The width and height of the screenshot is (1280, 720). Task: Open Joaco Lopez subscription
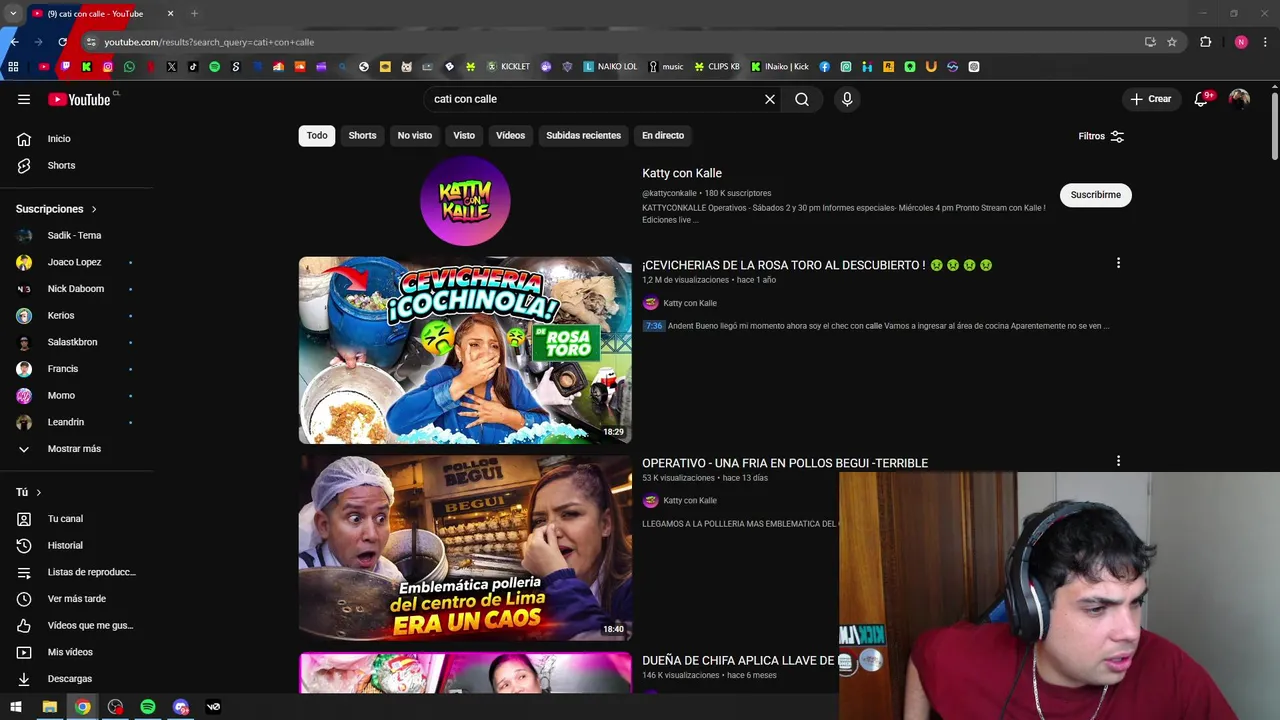point(76,262)
